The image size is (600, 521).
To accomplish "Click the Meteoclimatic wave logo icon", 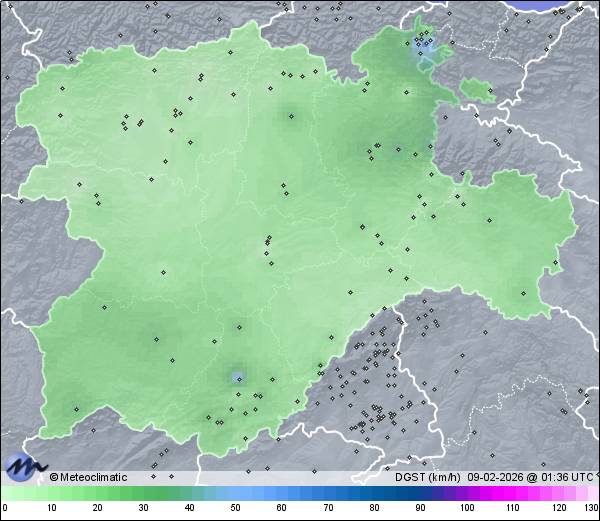I will point(25,466).
